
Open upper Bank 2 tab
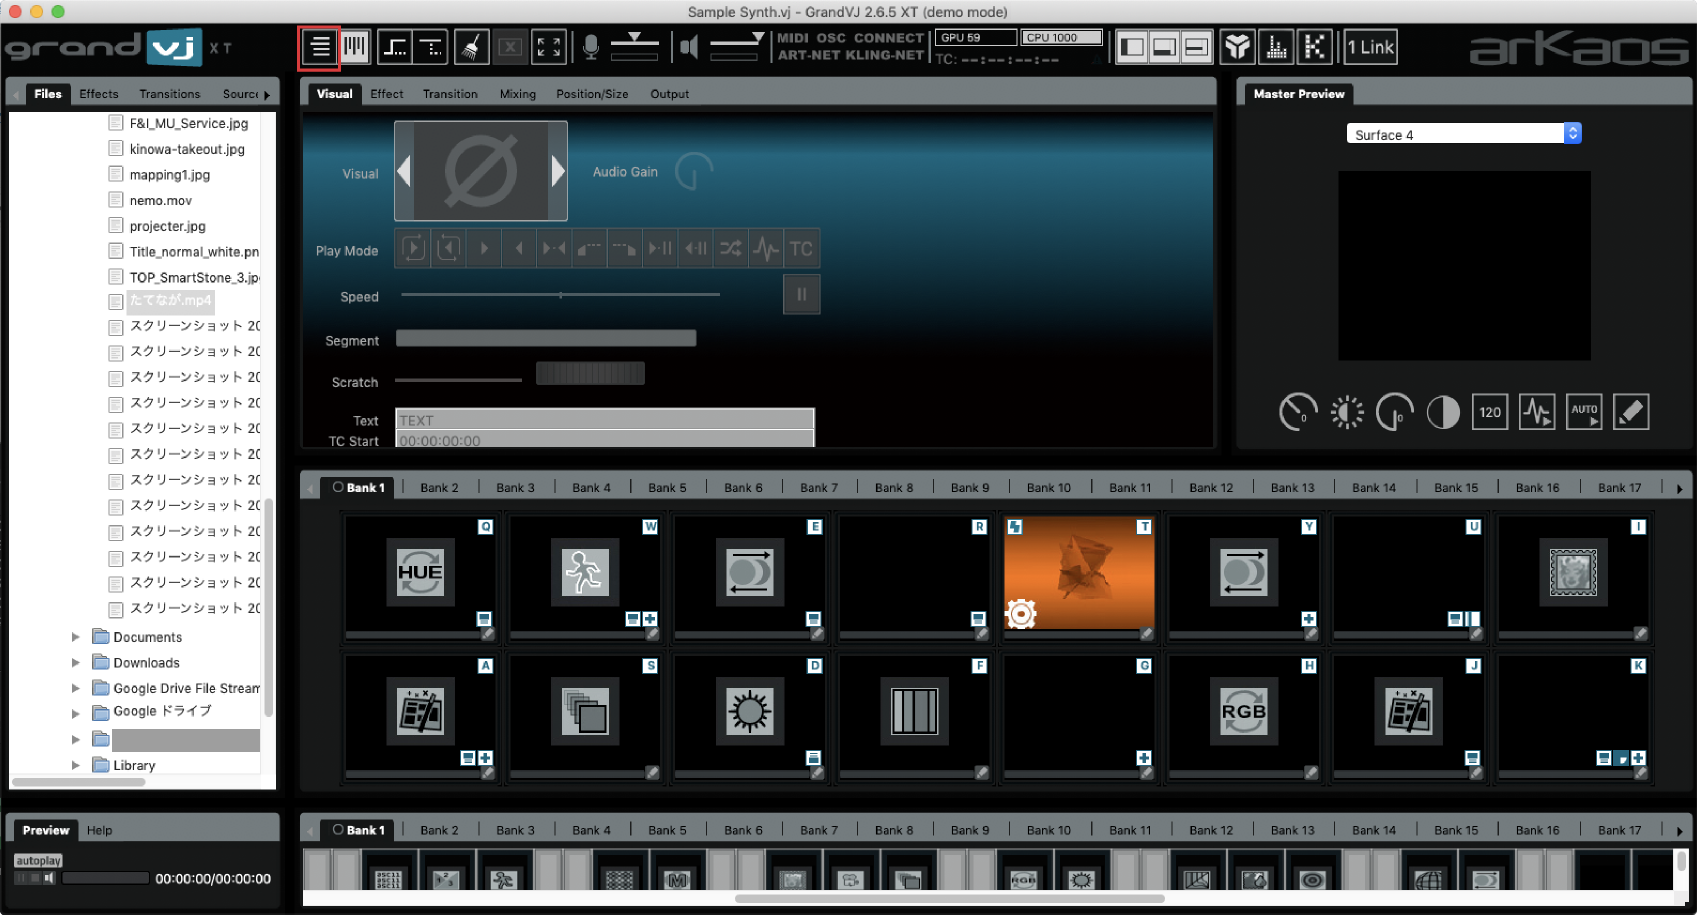(439, 488)
